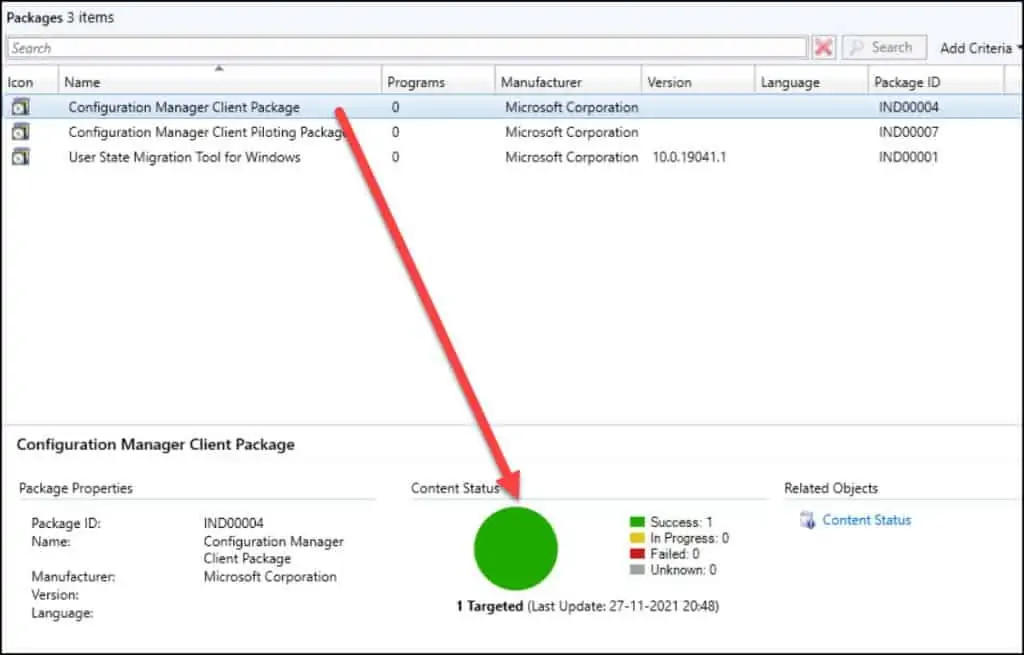Click Microsoft Corporation in the Piloting Package row
The width and height of the screenshot is (1024, 655).
571,132
